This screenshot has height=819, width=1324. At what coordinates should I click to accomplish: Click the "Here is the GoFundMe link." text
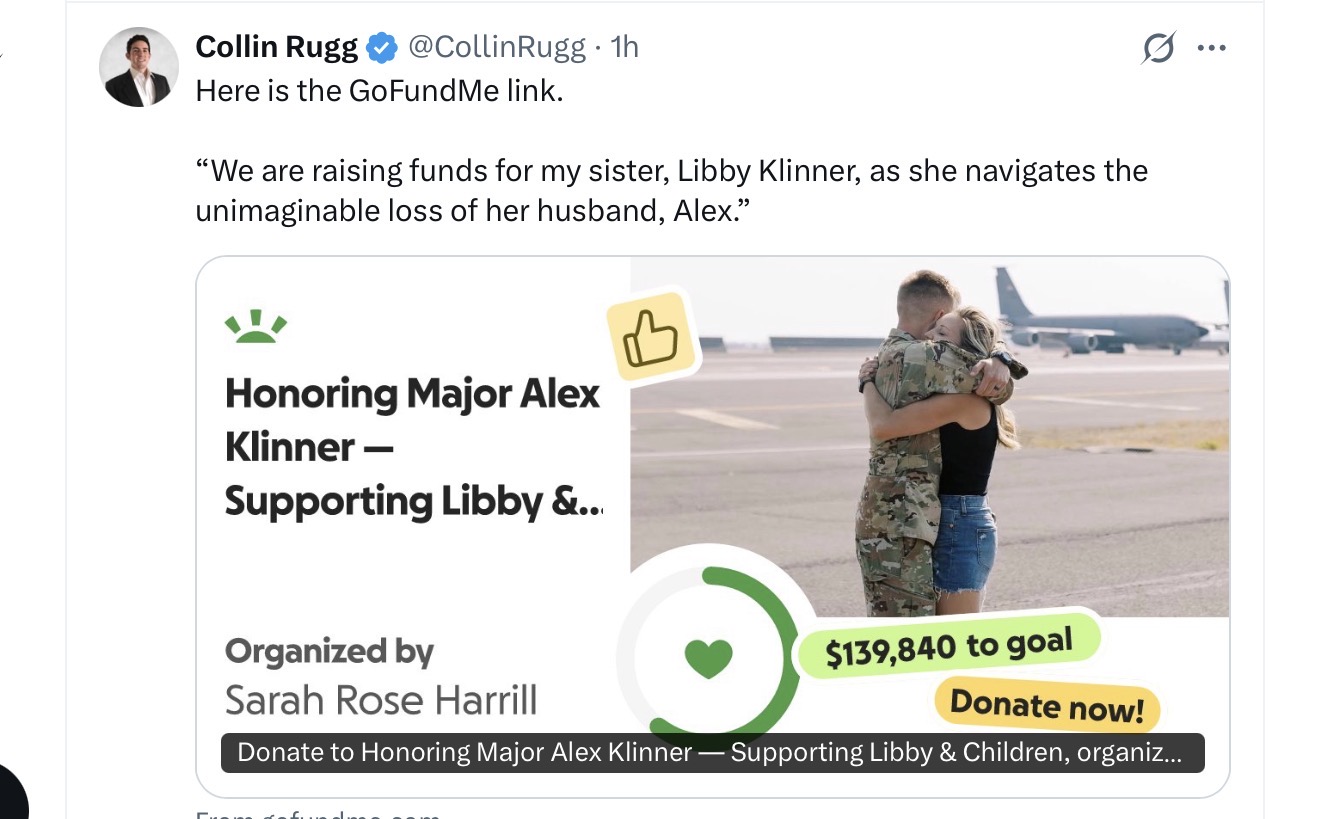click(380, 91)
